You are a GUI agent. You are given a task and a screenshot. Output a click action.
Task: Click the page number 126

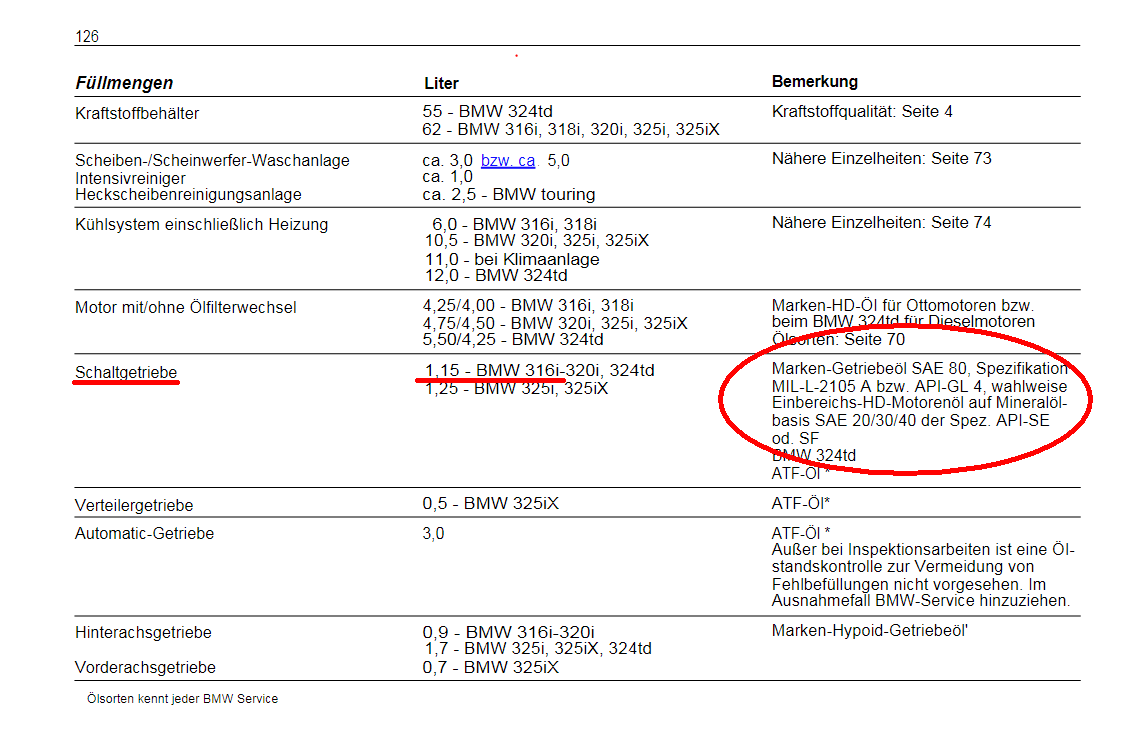tap(87, 37)
